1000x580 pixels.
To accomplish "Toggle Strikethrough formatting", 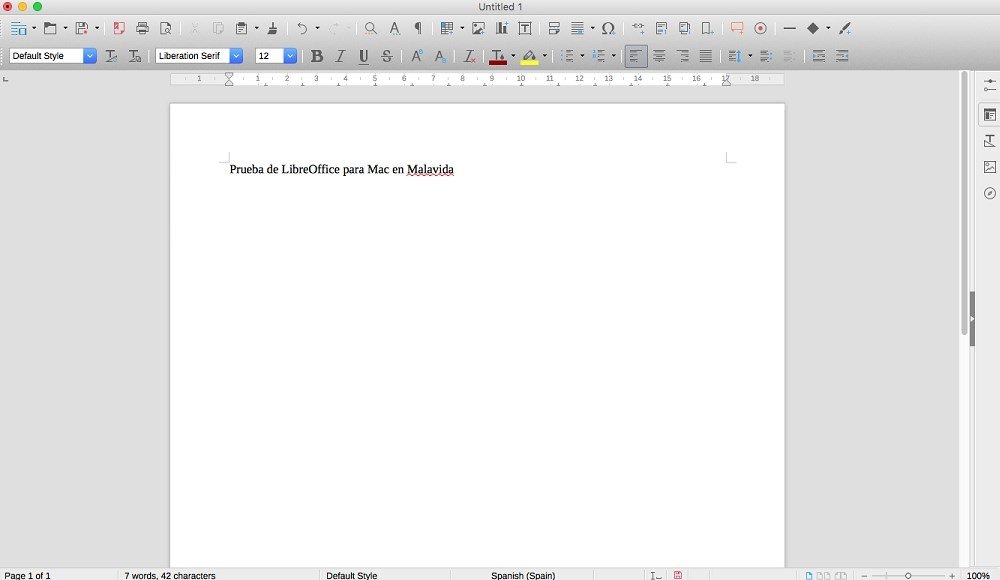I will [x=386, y=56].
